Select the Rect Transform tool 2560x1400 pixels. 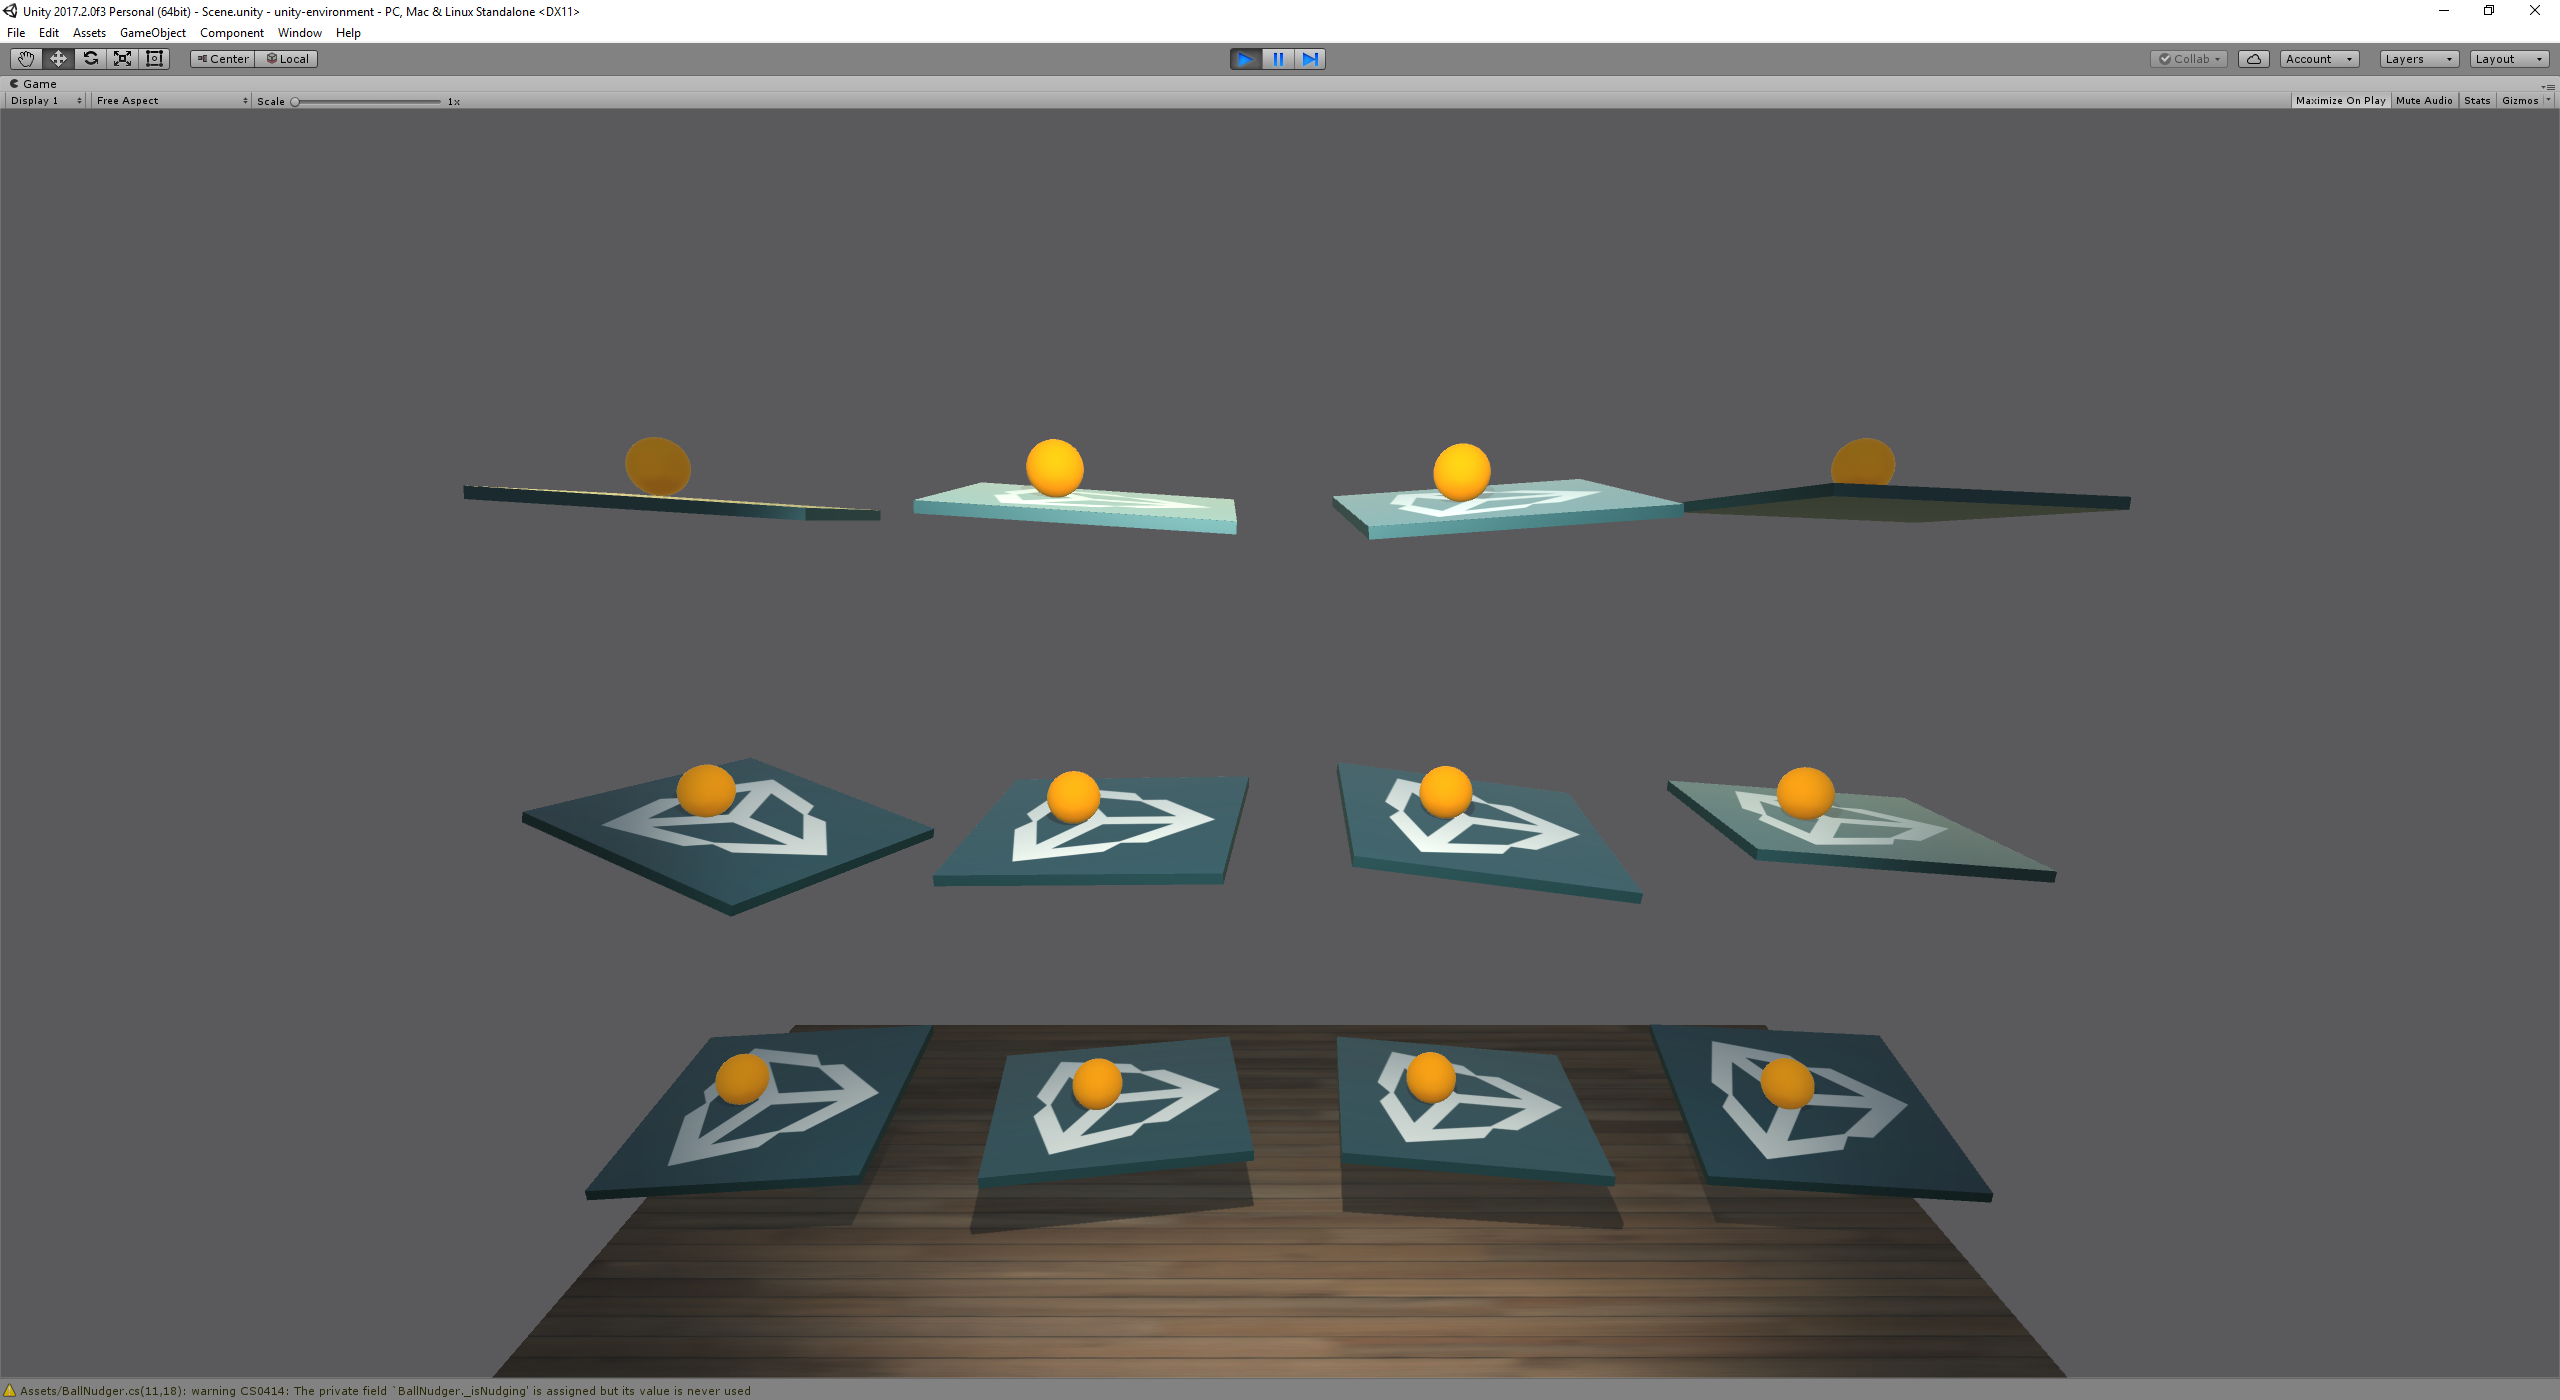tap(154, 59)
